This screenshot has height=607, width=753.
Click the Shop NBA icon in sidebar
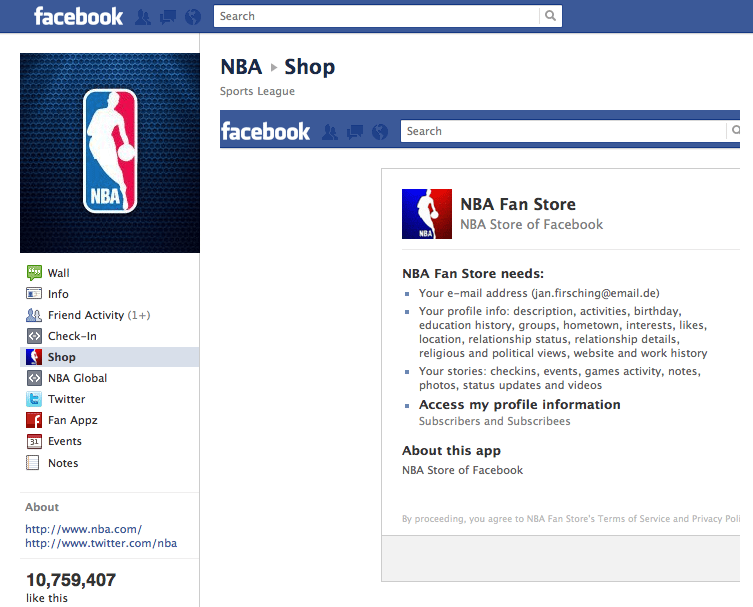click(x=34, y=357)
